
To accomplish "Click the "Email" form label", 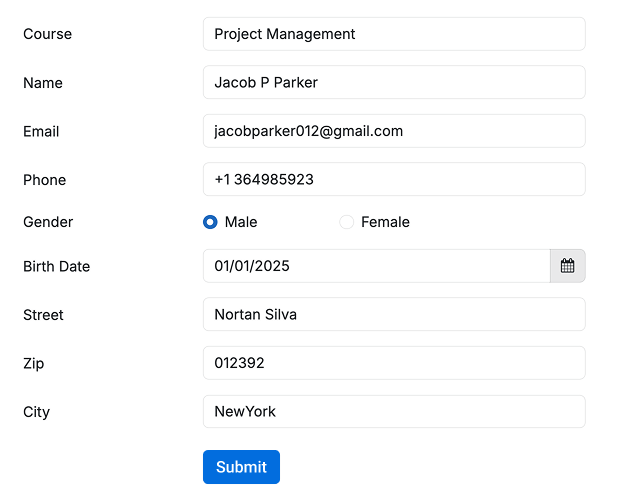I will pyautogui.click(x=41, y=131).
